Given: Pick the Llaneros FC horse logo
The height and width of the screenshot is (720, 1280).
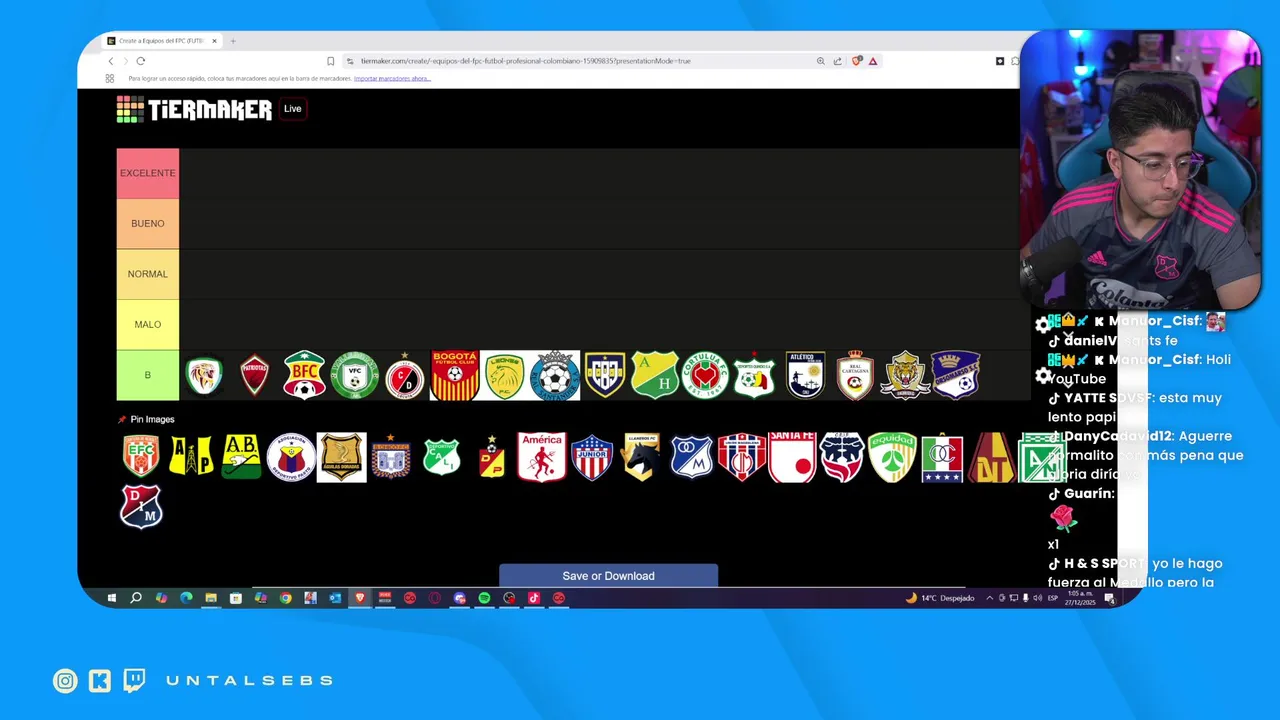Looking at the screenshot, I should pos(642,457).
